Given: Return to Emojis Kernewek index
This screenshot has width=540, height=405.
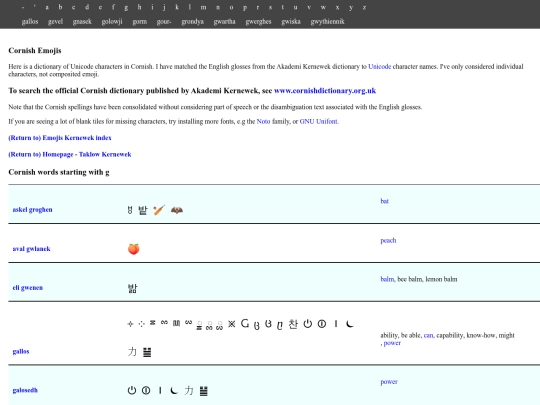Looking at the screenshot, I should (60, 138).
